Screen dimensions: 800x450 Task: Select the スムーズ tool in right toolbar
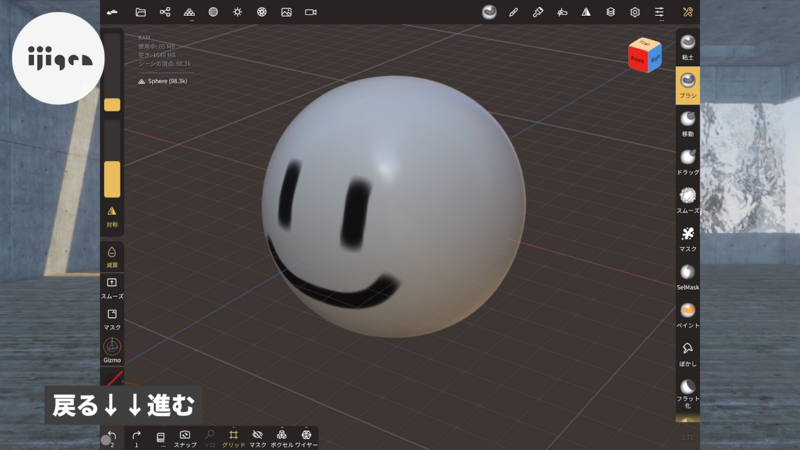[688, 200]
